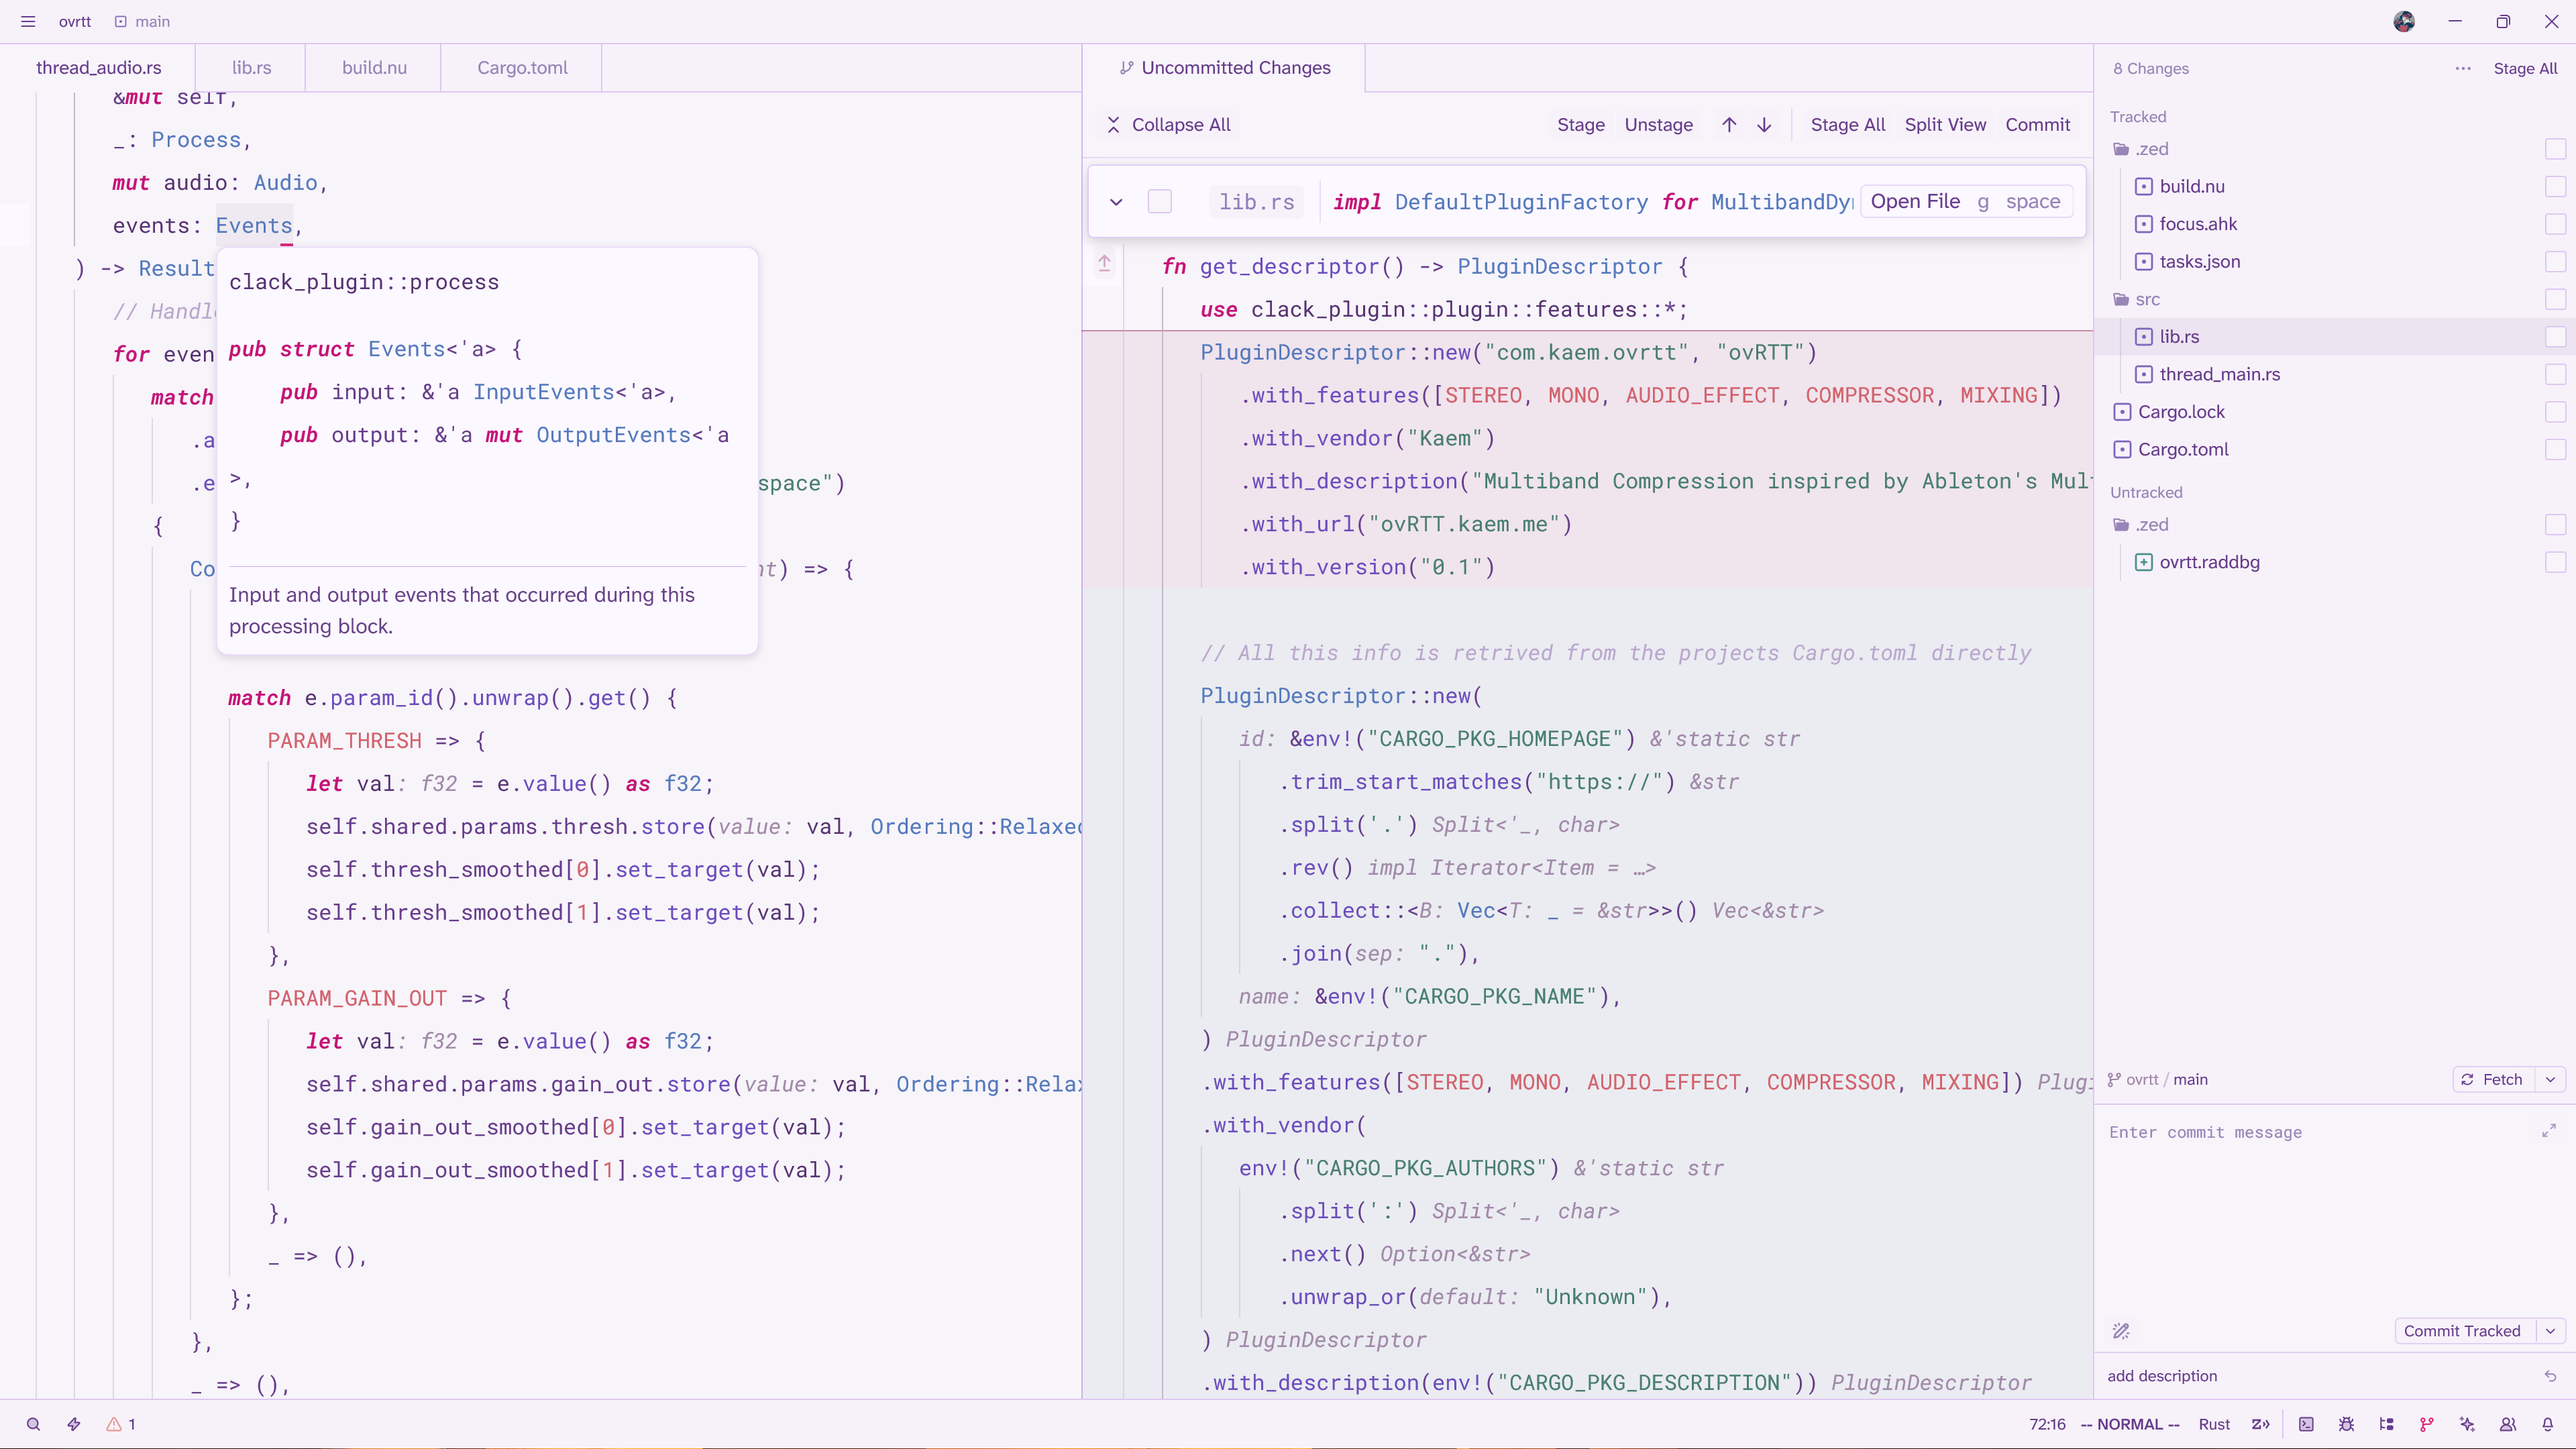The width and height of the screenshot is (2576, 1449).
Task: Select thread_main.rs in changes list
Action: coord(2220,374)
